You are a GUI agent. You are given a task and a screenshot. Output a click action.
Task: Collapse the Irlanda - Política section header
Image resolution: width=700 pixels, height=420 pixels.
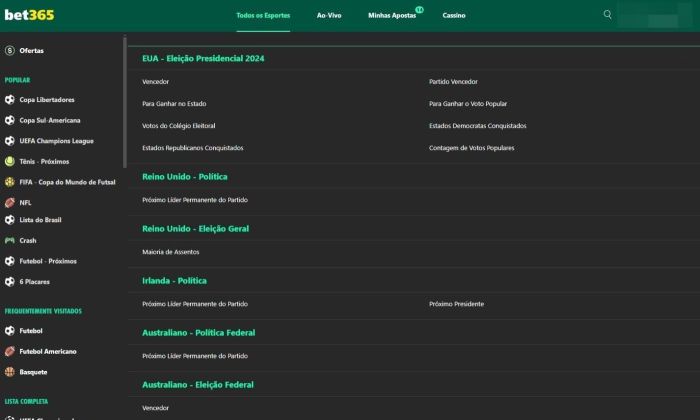175,281
